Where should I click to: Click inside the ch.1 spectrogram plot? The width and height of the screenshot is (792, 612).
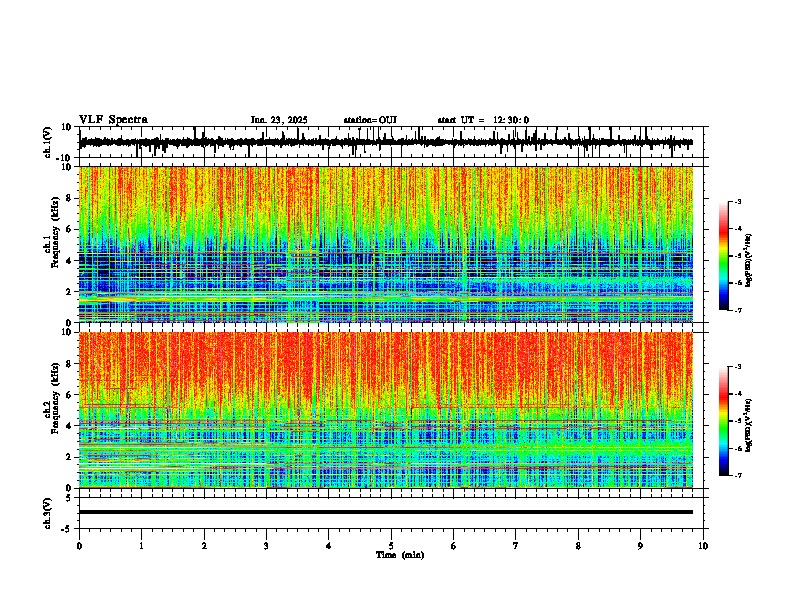[385, 244]
